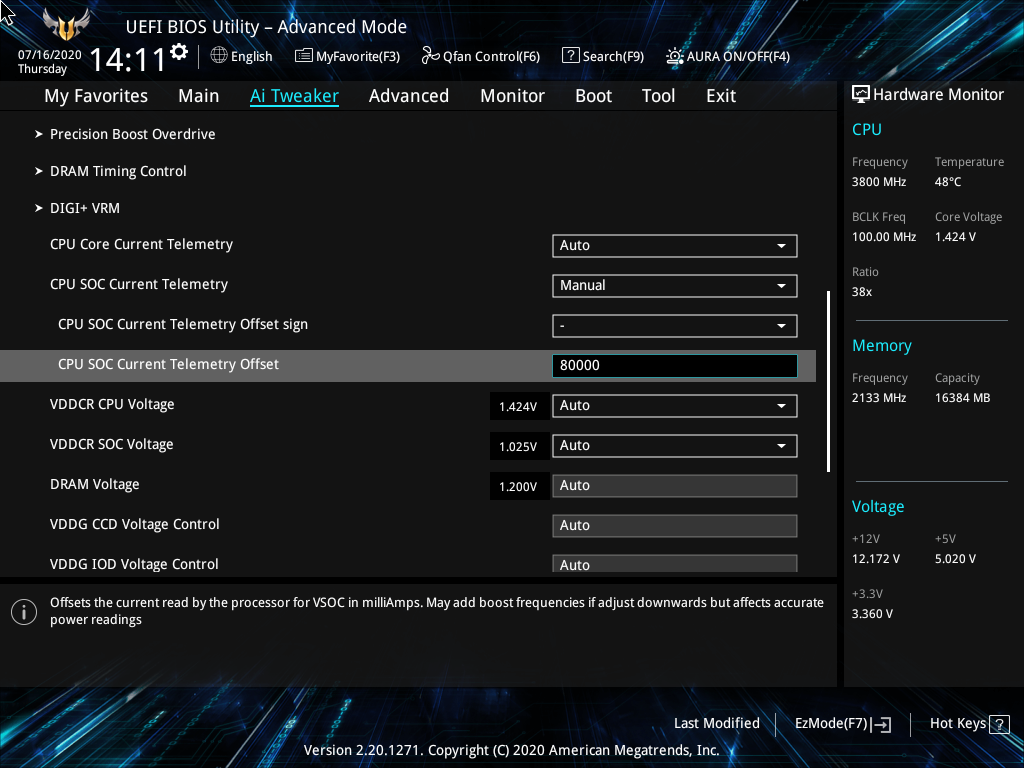The width and height of the screenshot is (1024, 768).
Task: Open MyFavorite(F3) from the top bar
Action: coord(347,56)
